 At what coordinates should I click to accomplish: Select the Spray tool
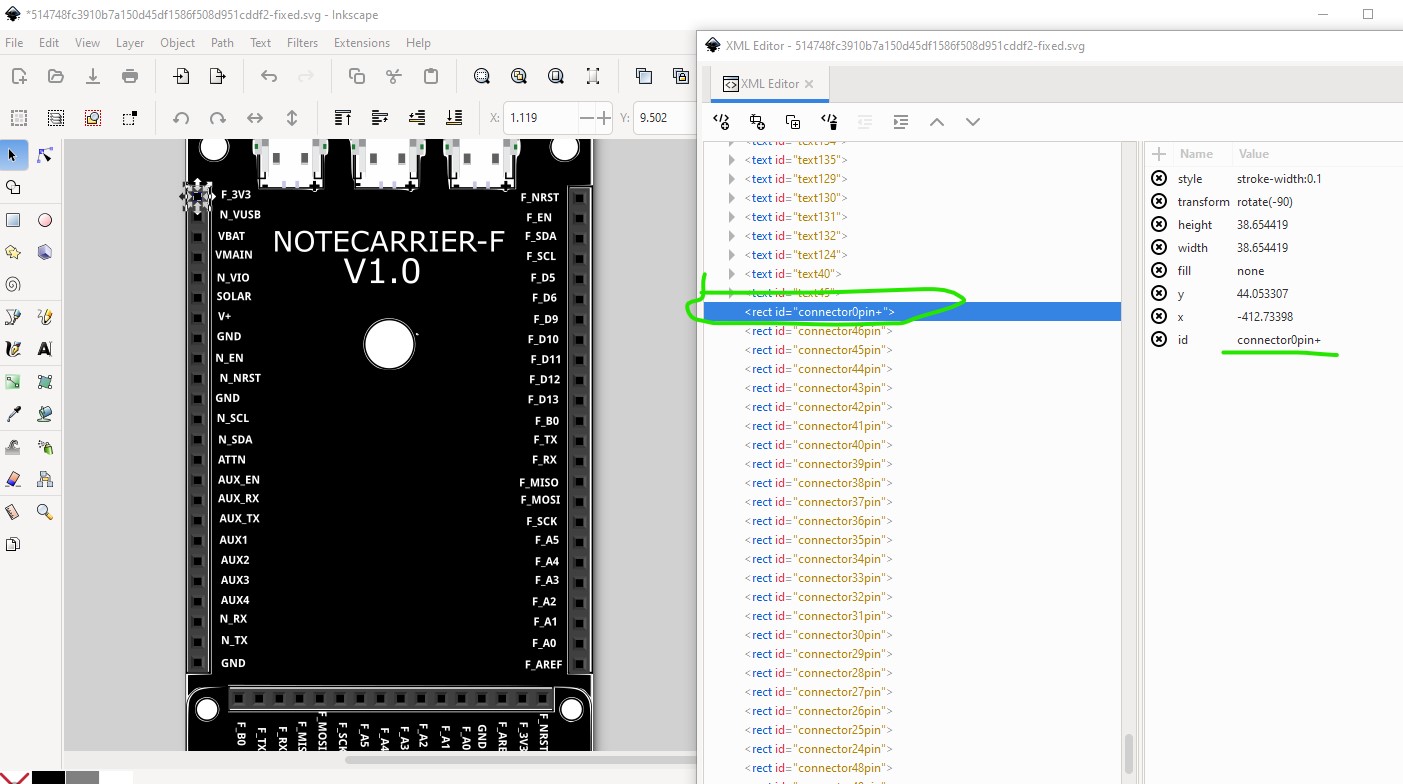point(44,447)
